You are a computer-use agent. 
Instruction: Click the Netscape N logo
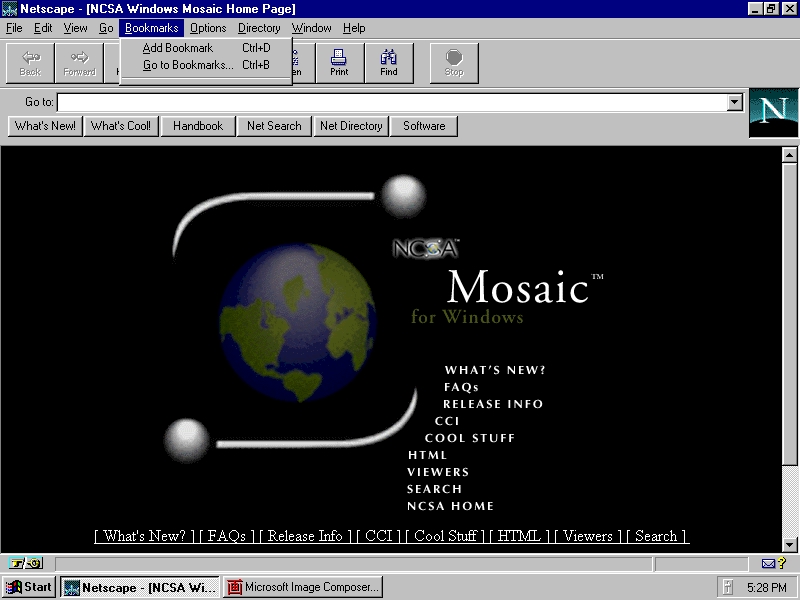[x=773, y=113]
